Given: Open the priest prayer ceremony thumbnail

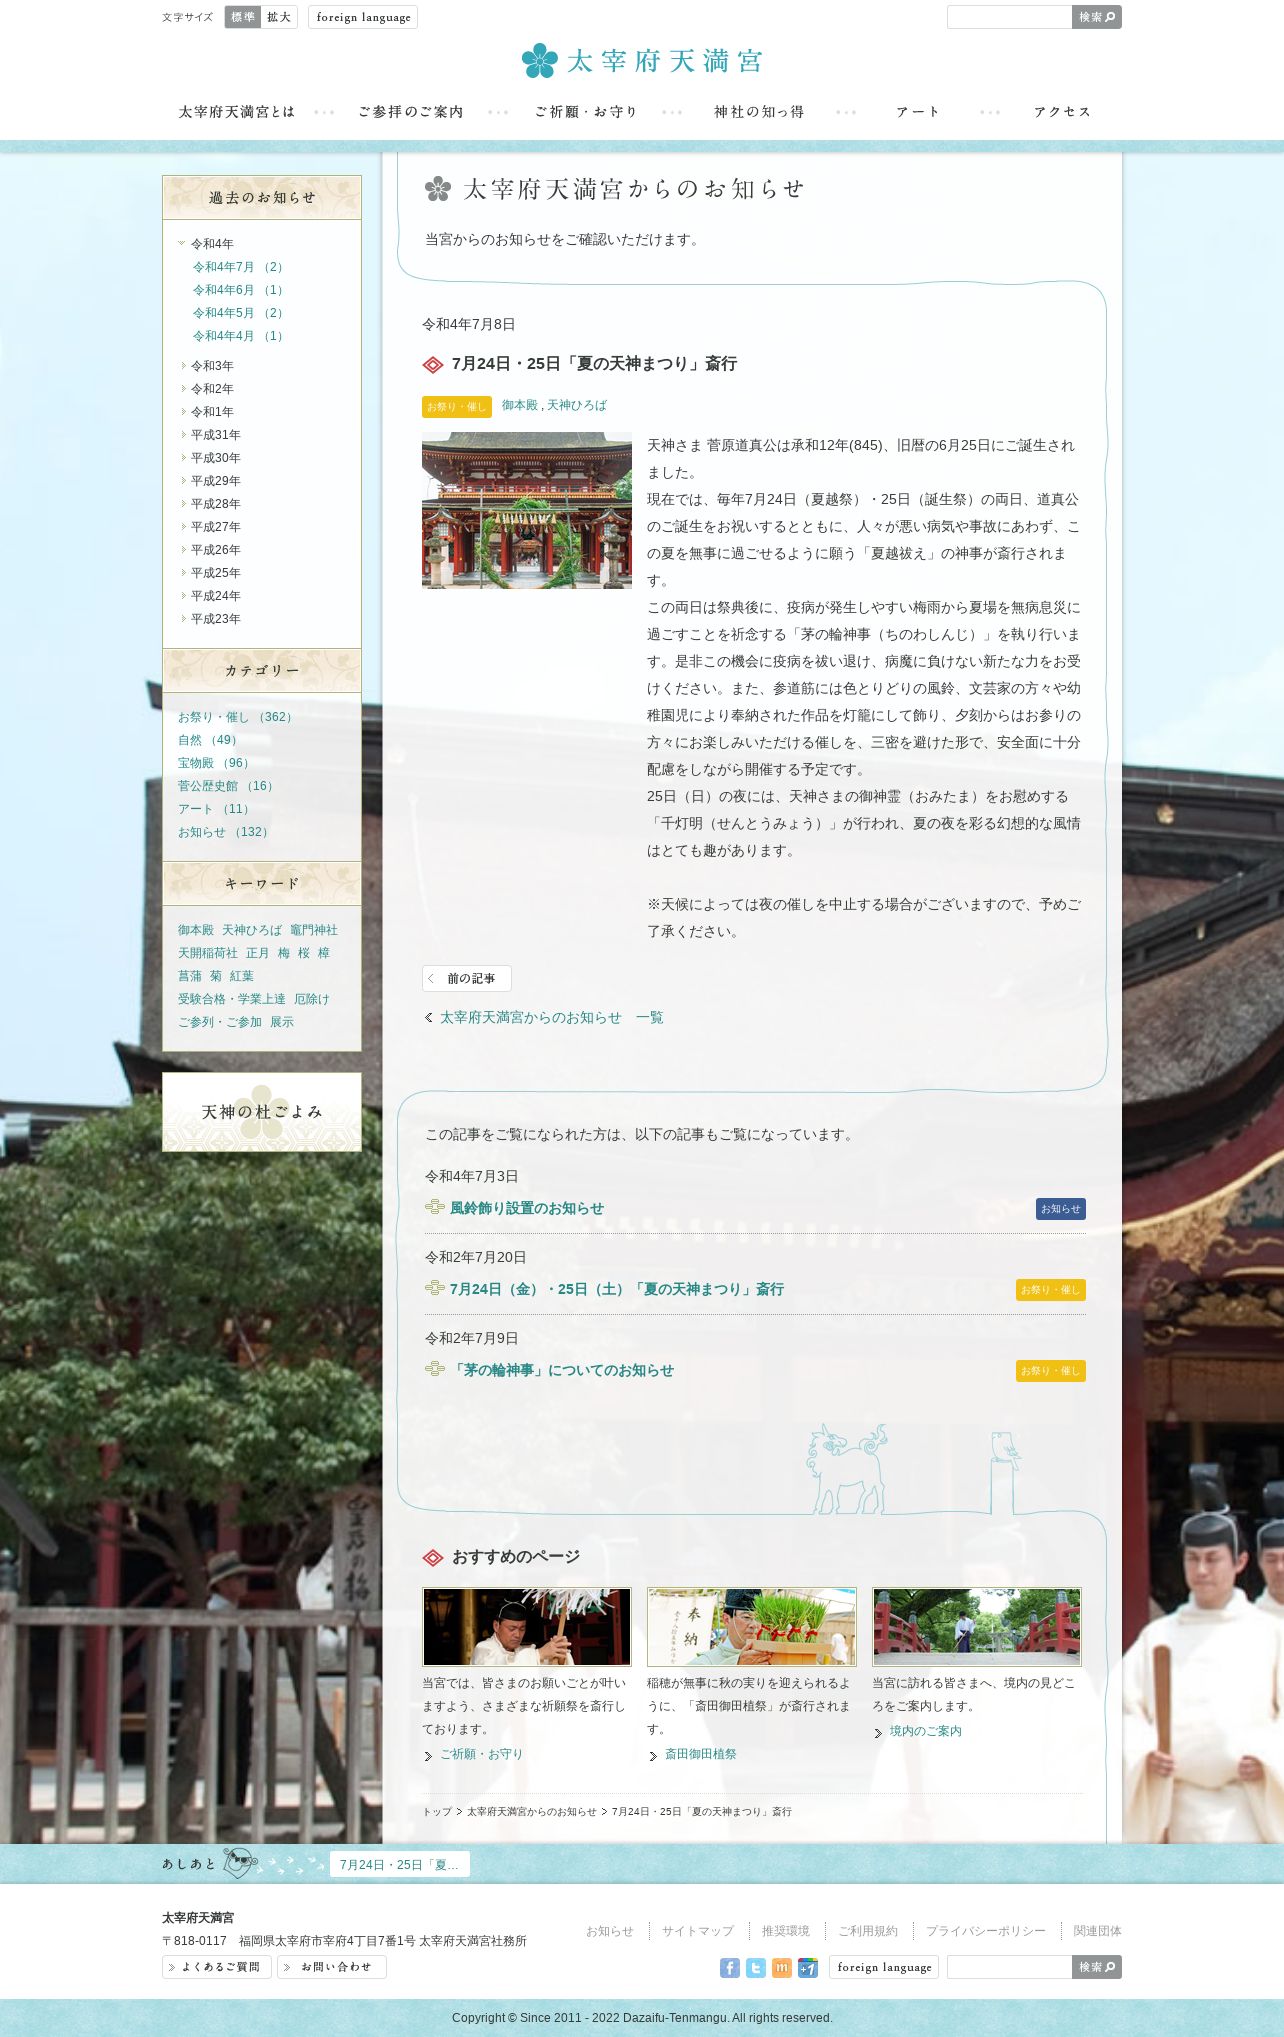Looking at the screenshot, I should point(527,1627).
